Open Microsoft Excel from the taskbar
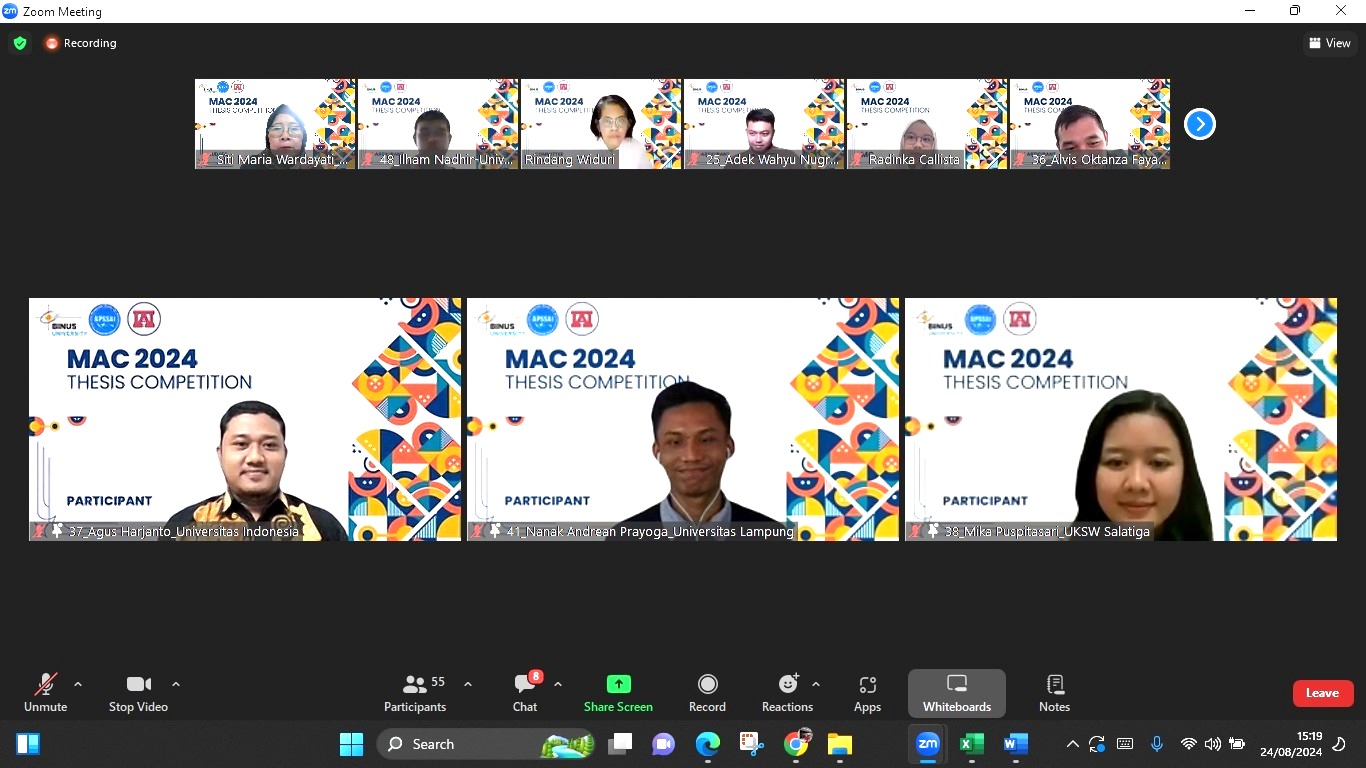The image size is (1366, 768). coord(971,744)
